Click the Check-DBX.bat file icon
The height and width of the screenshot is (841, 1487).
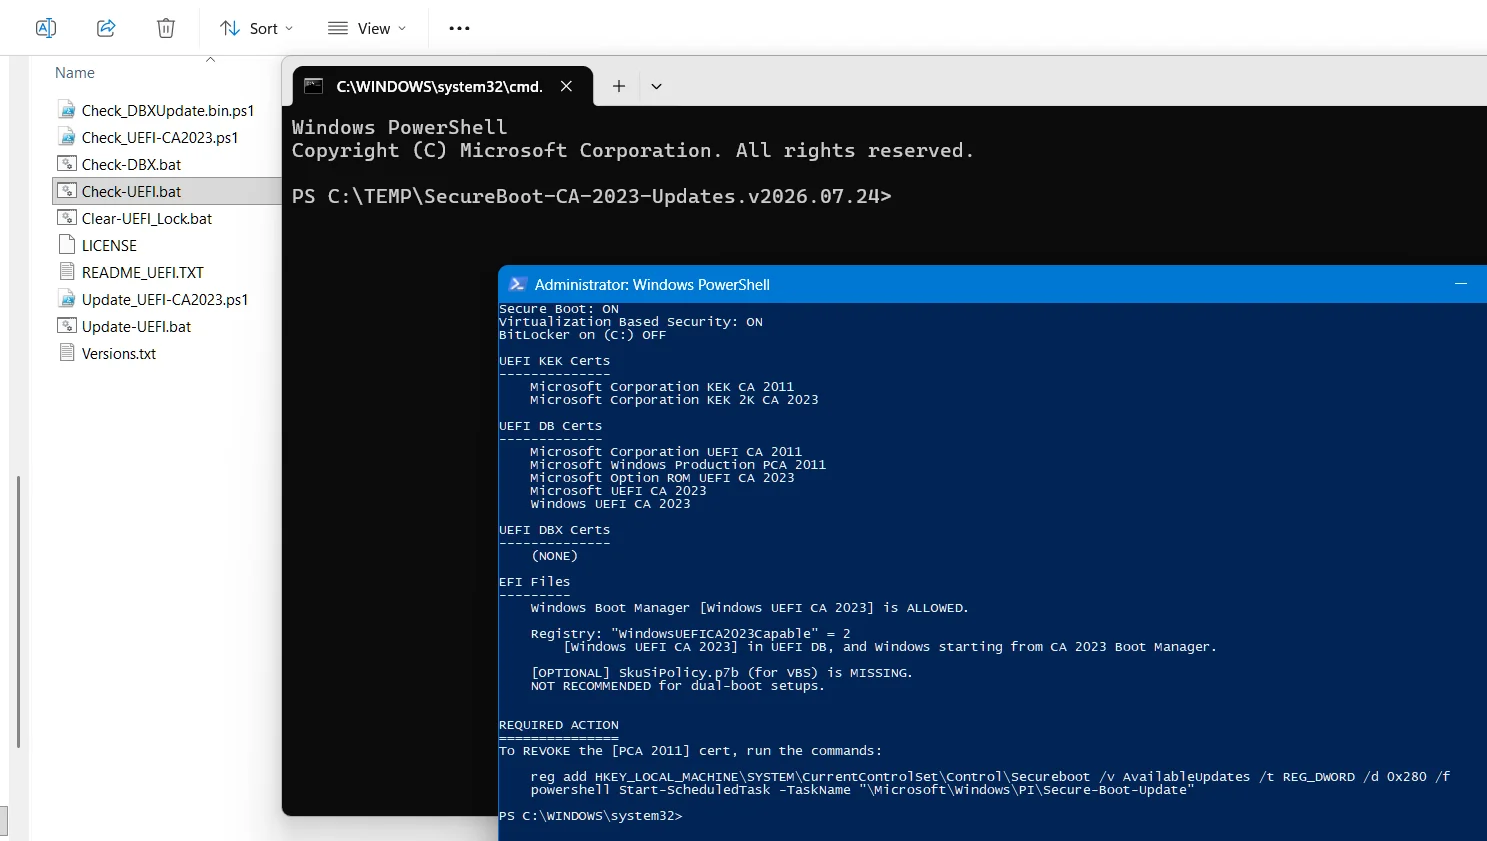tap(67, 164)
